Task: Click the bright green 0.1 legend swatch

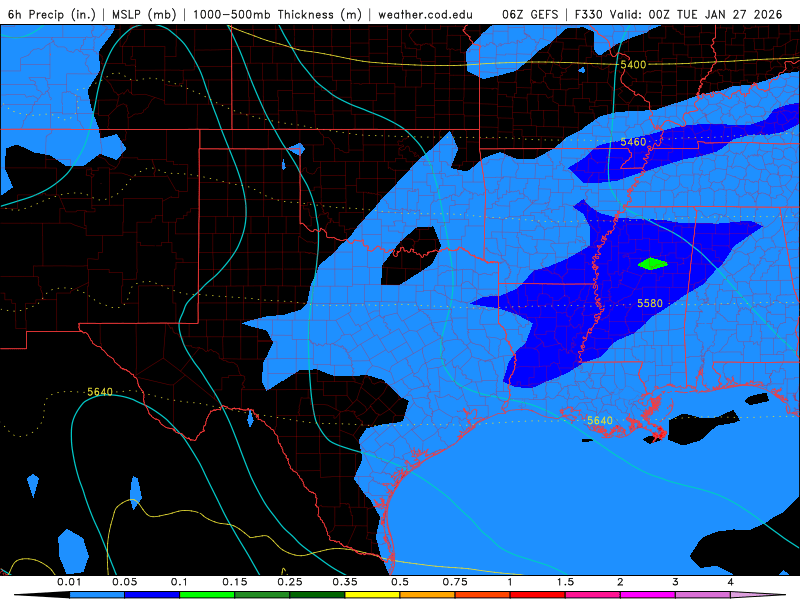Action: tap(207, 595)
